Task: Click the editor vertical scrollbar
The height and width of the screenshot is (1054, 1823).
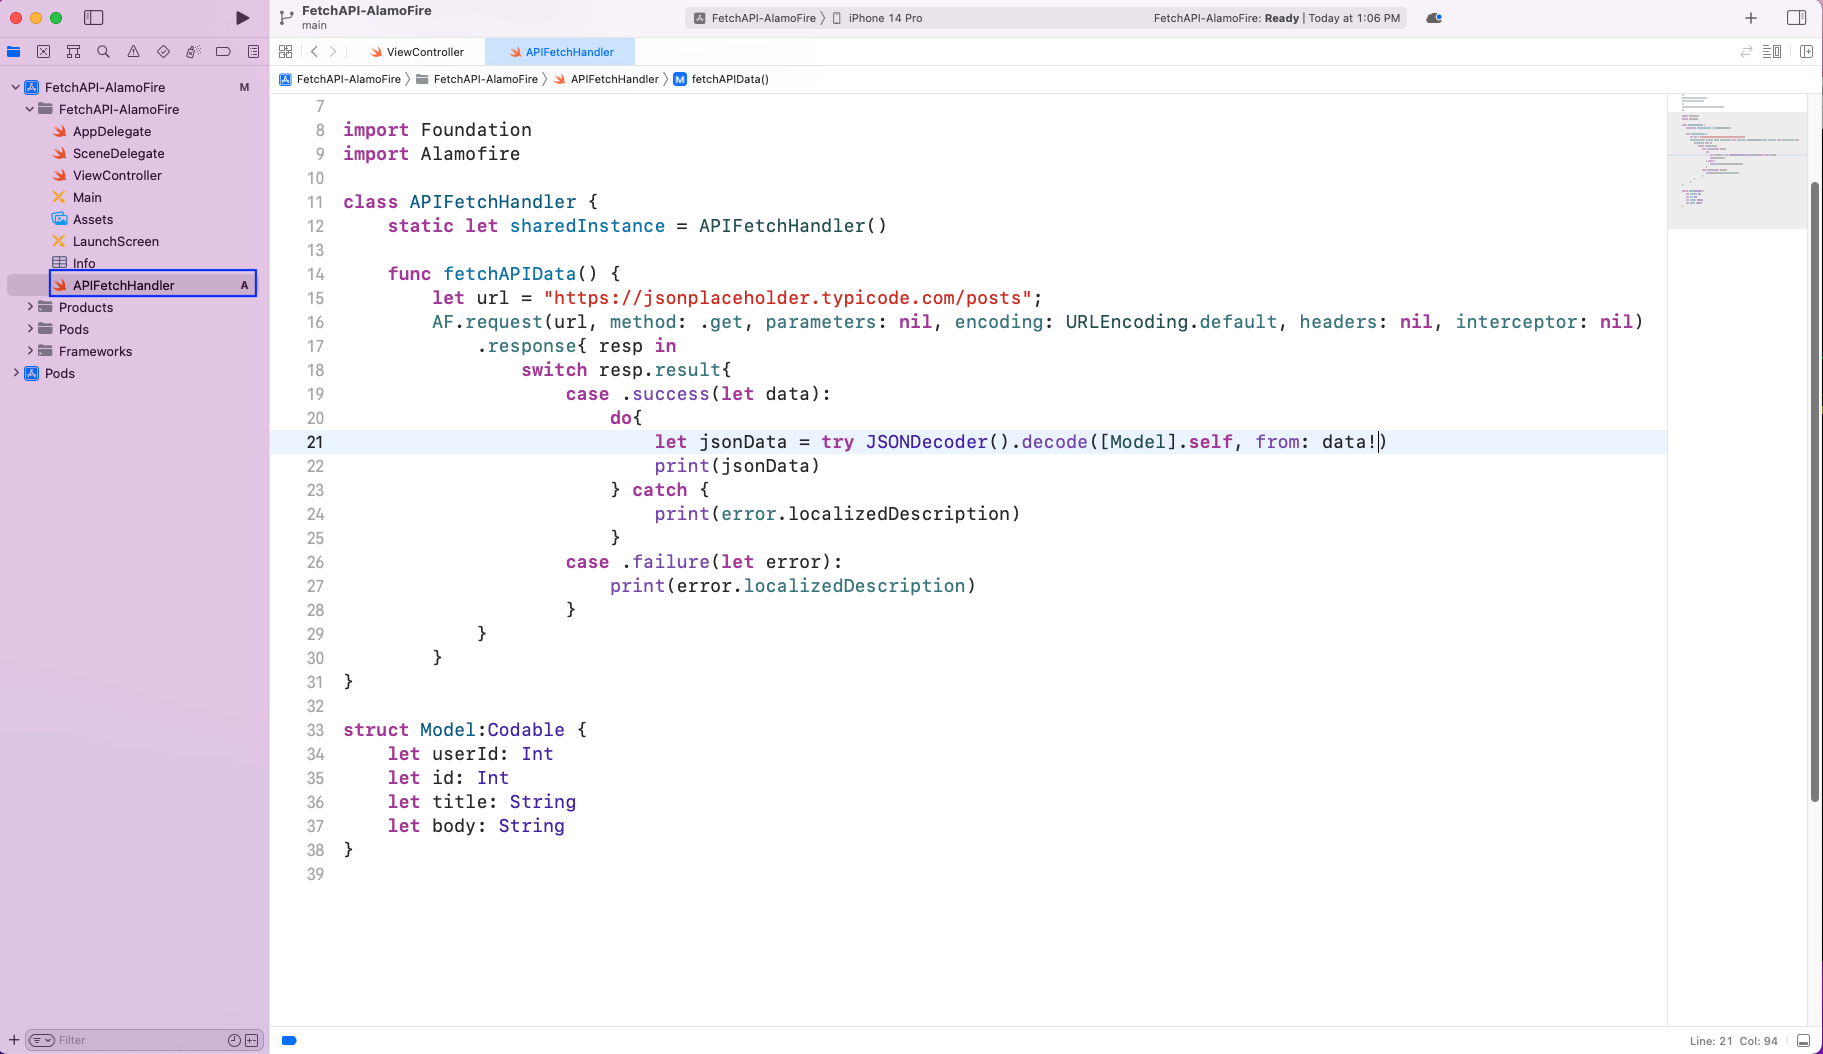Action: (1814, 492)
